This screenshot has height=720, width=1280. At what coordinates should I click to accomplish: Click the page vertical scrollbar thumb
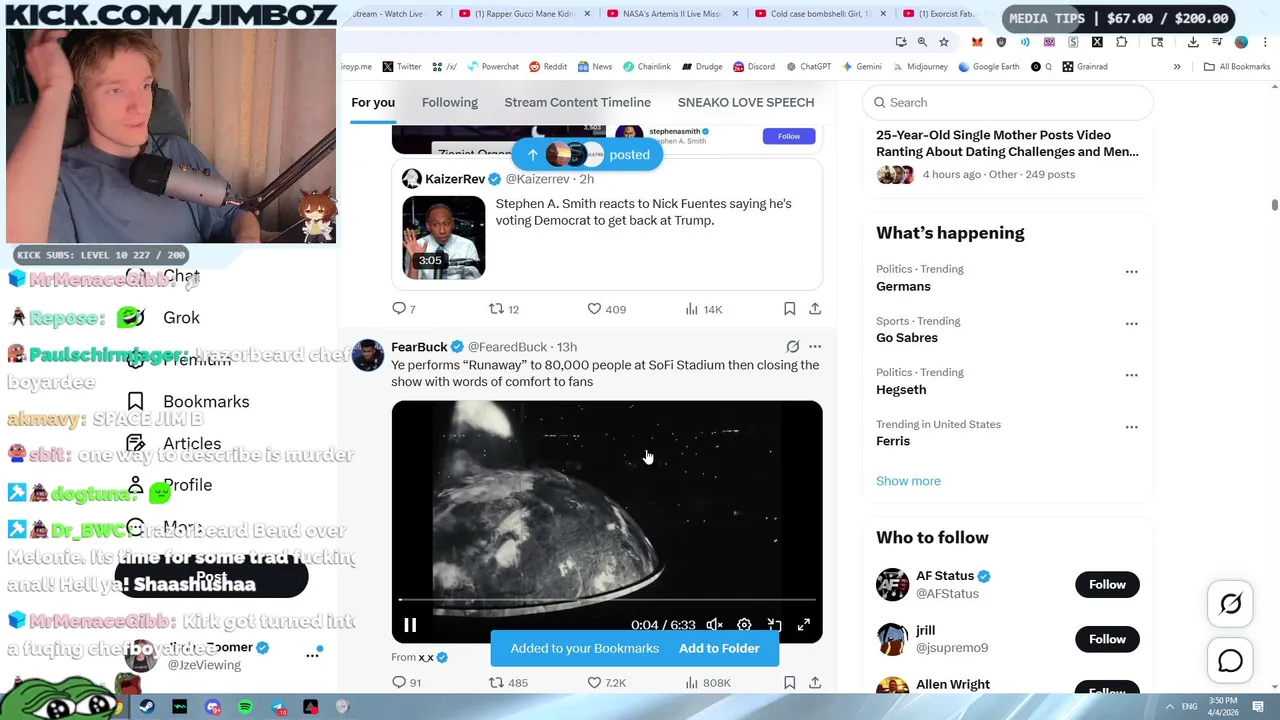tap(1274, 205)
